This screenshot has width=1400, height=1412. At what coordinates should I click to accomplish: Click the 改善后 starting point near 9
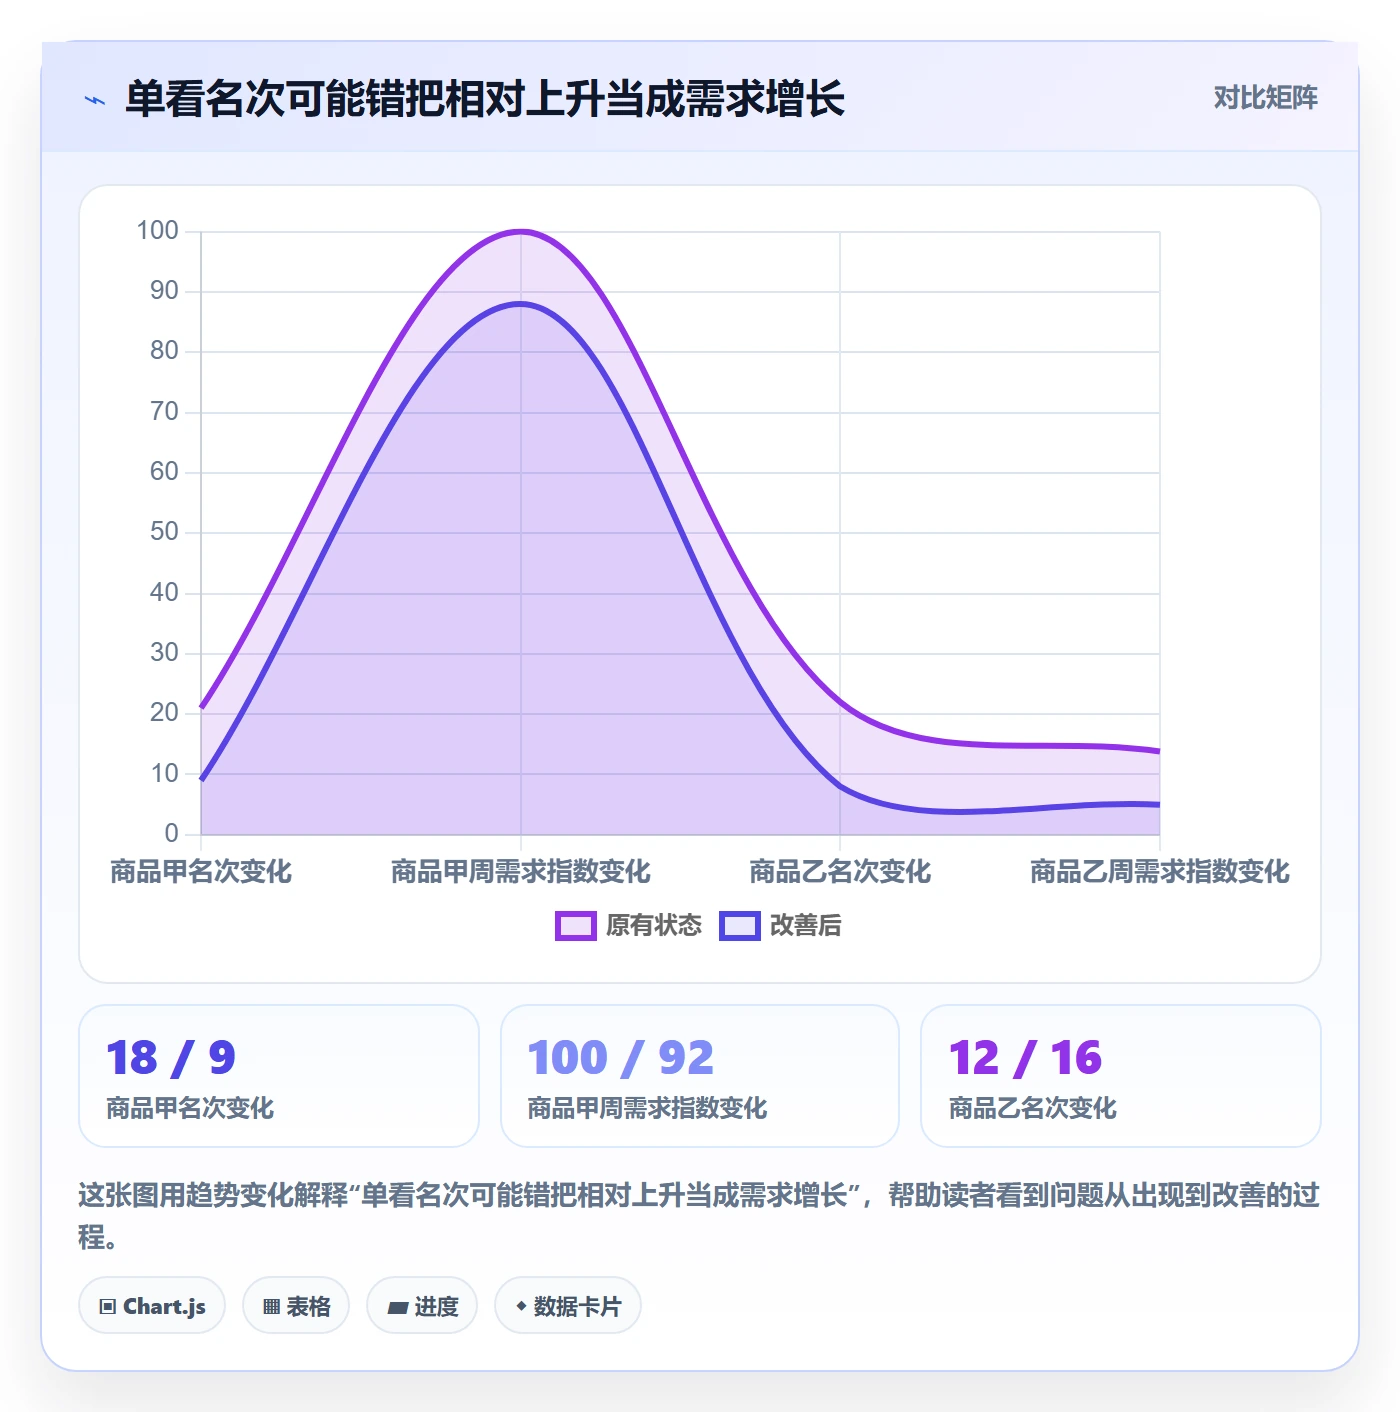pos(202,779)
